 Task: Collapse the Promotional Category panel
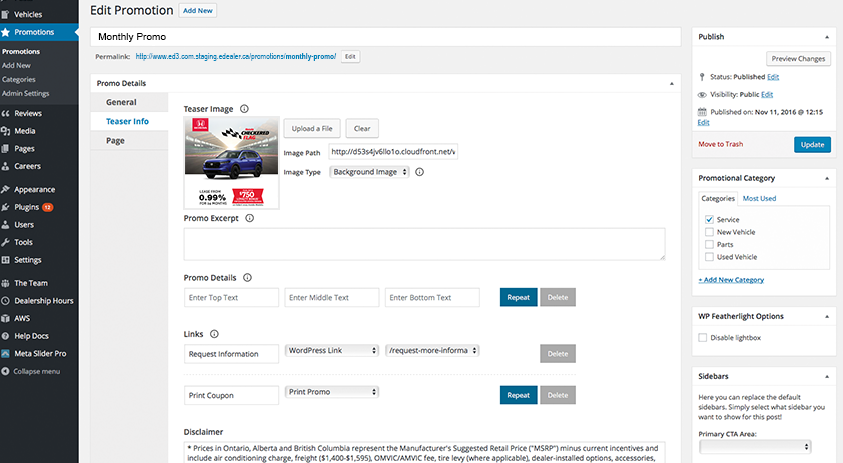click(827, 179)
